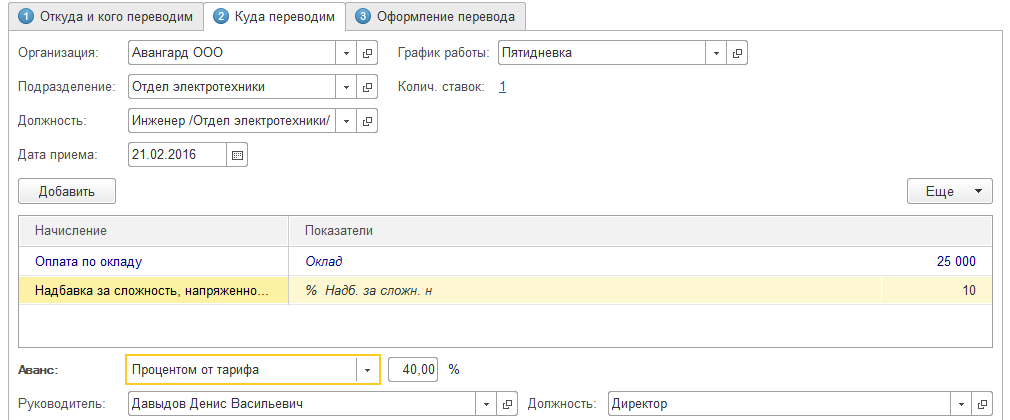Click open icon next to Организация field

click(367, 53)
